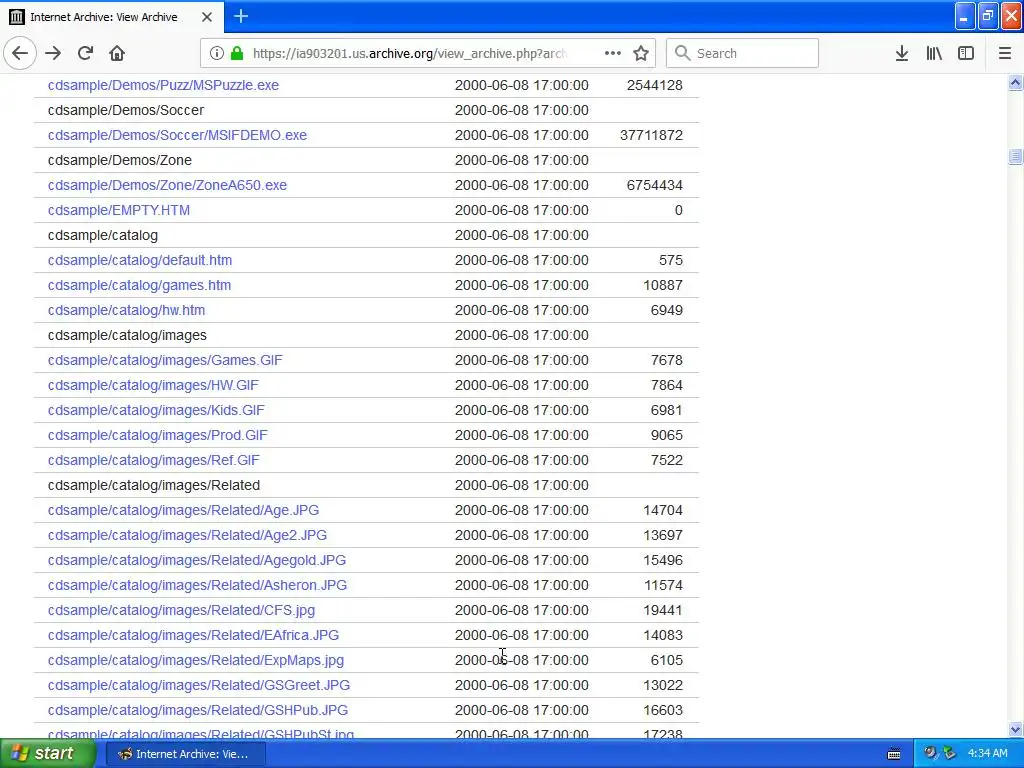Click file size value 6754434
The width and height of the screenshot is (1024, 768).
[x=654, y=185]
